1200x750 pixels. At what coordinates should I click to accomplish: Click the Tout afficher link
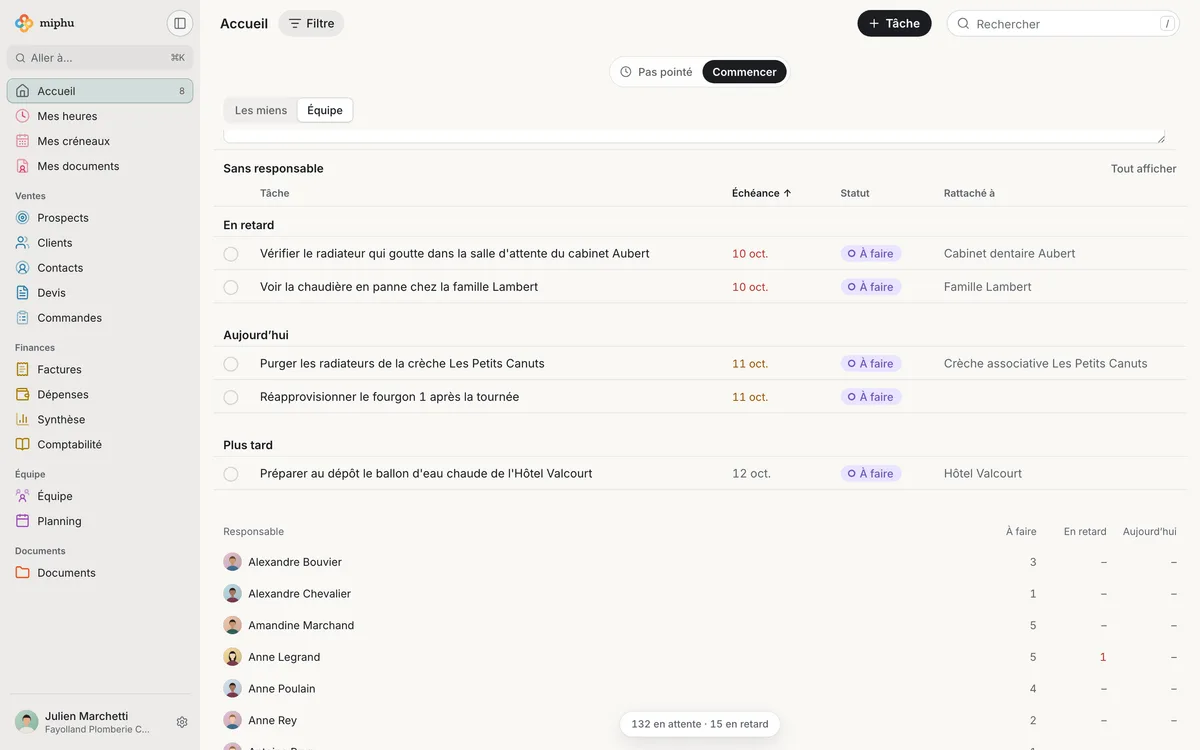click(x=1143, y=168)
